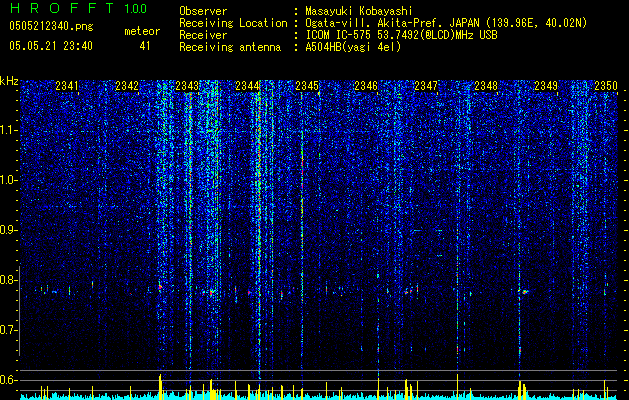
Task: Click the 0.8 kHz axis label
Action: [x=9, y=280]
